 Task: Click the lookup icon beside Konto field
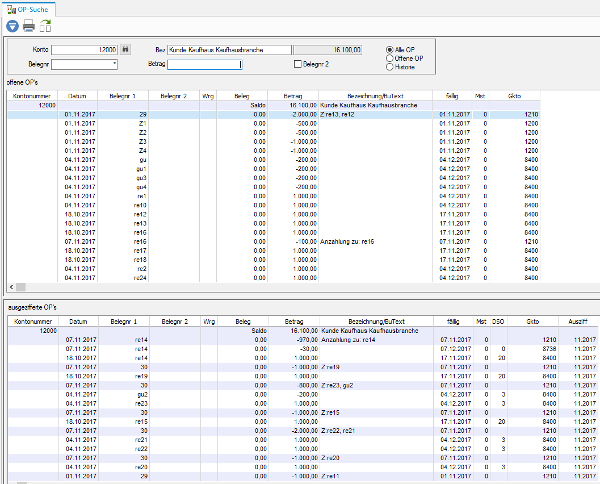coord(126,49)
